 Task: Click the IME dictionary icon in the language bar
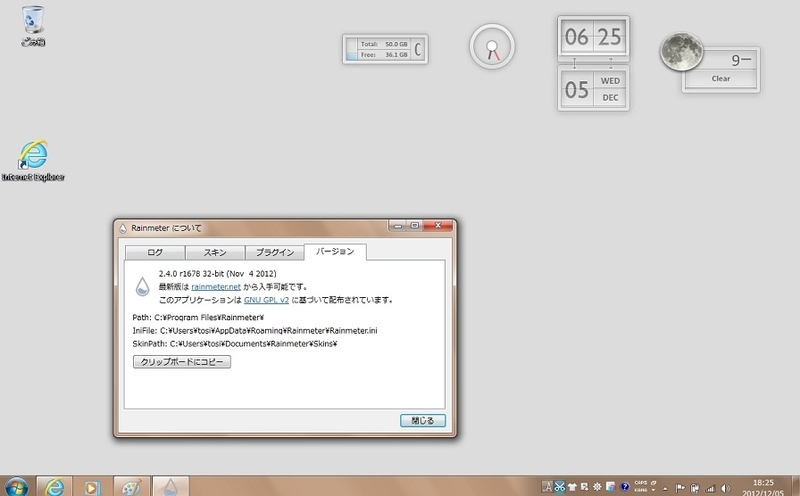click(x=611, y=487)
